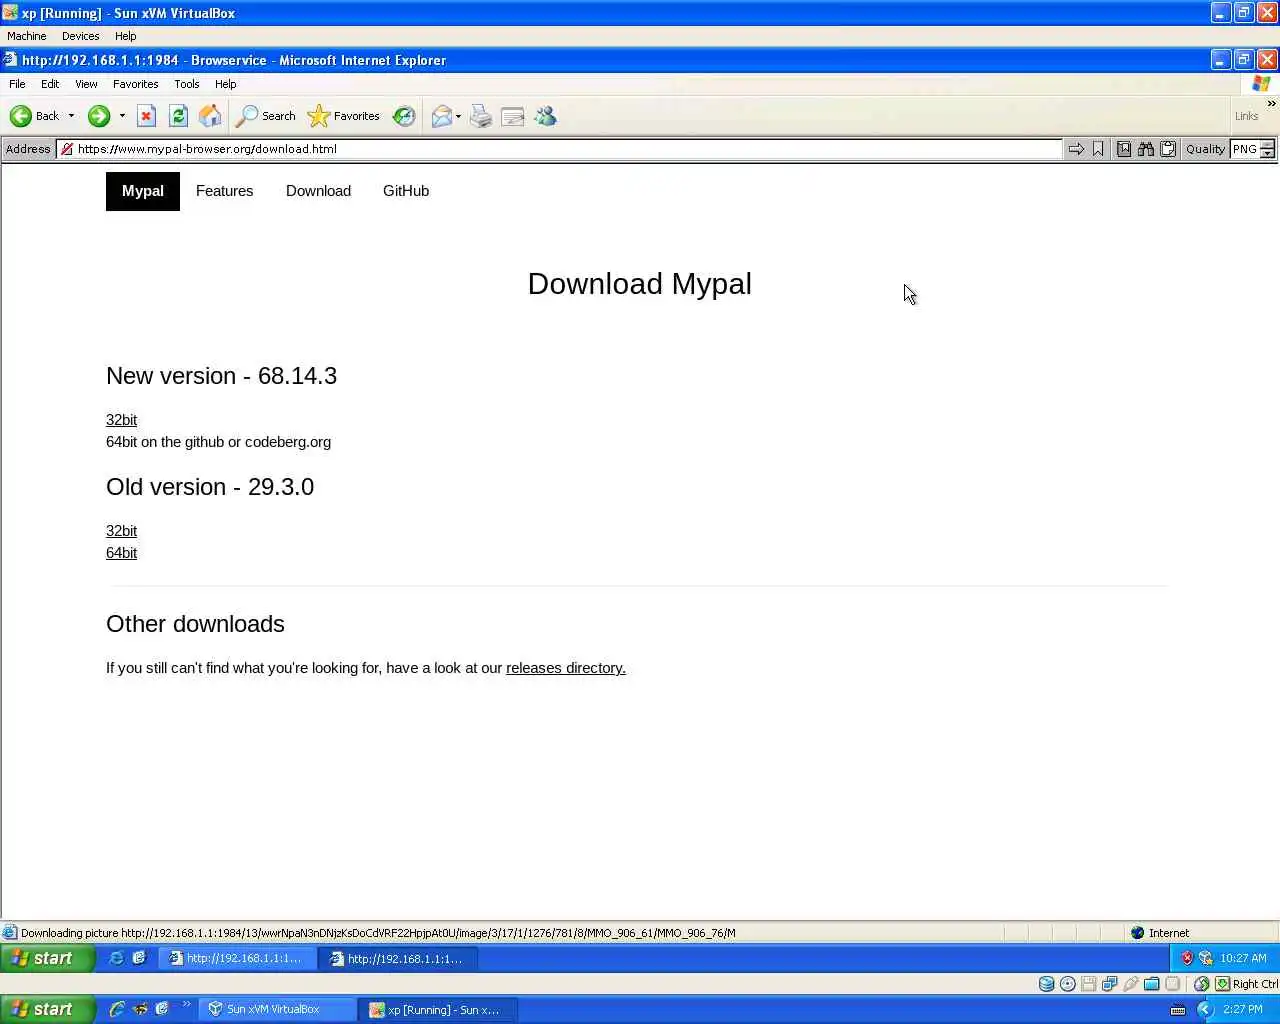This screenshot has width=1280, height=1024.
Task: Open the File menu in Internet Explorer
Action: 17,84
